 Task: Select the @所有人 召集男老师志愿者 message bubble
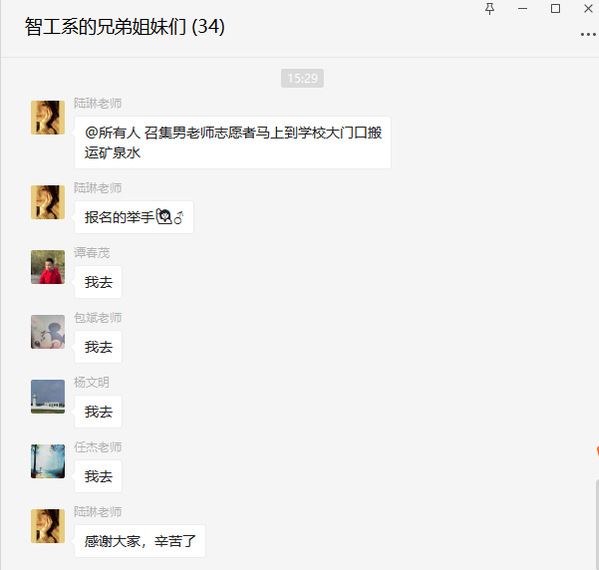point(233,142)
